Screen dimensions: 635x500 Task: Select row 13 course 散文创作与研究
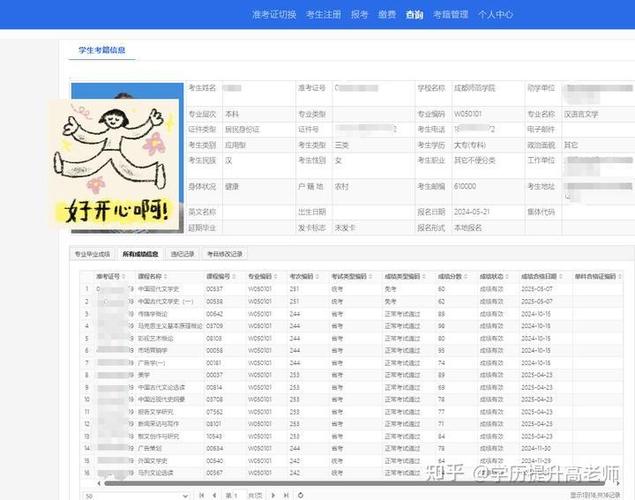pos(158,436)
